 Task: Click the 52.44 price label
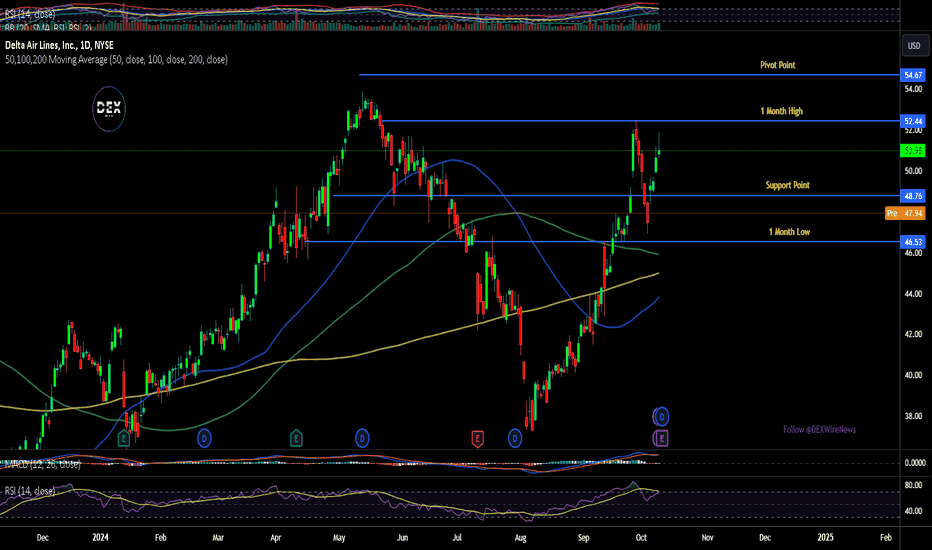coord(913,121)
